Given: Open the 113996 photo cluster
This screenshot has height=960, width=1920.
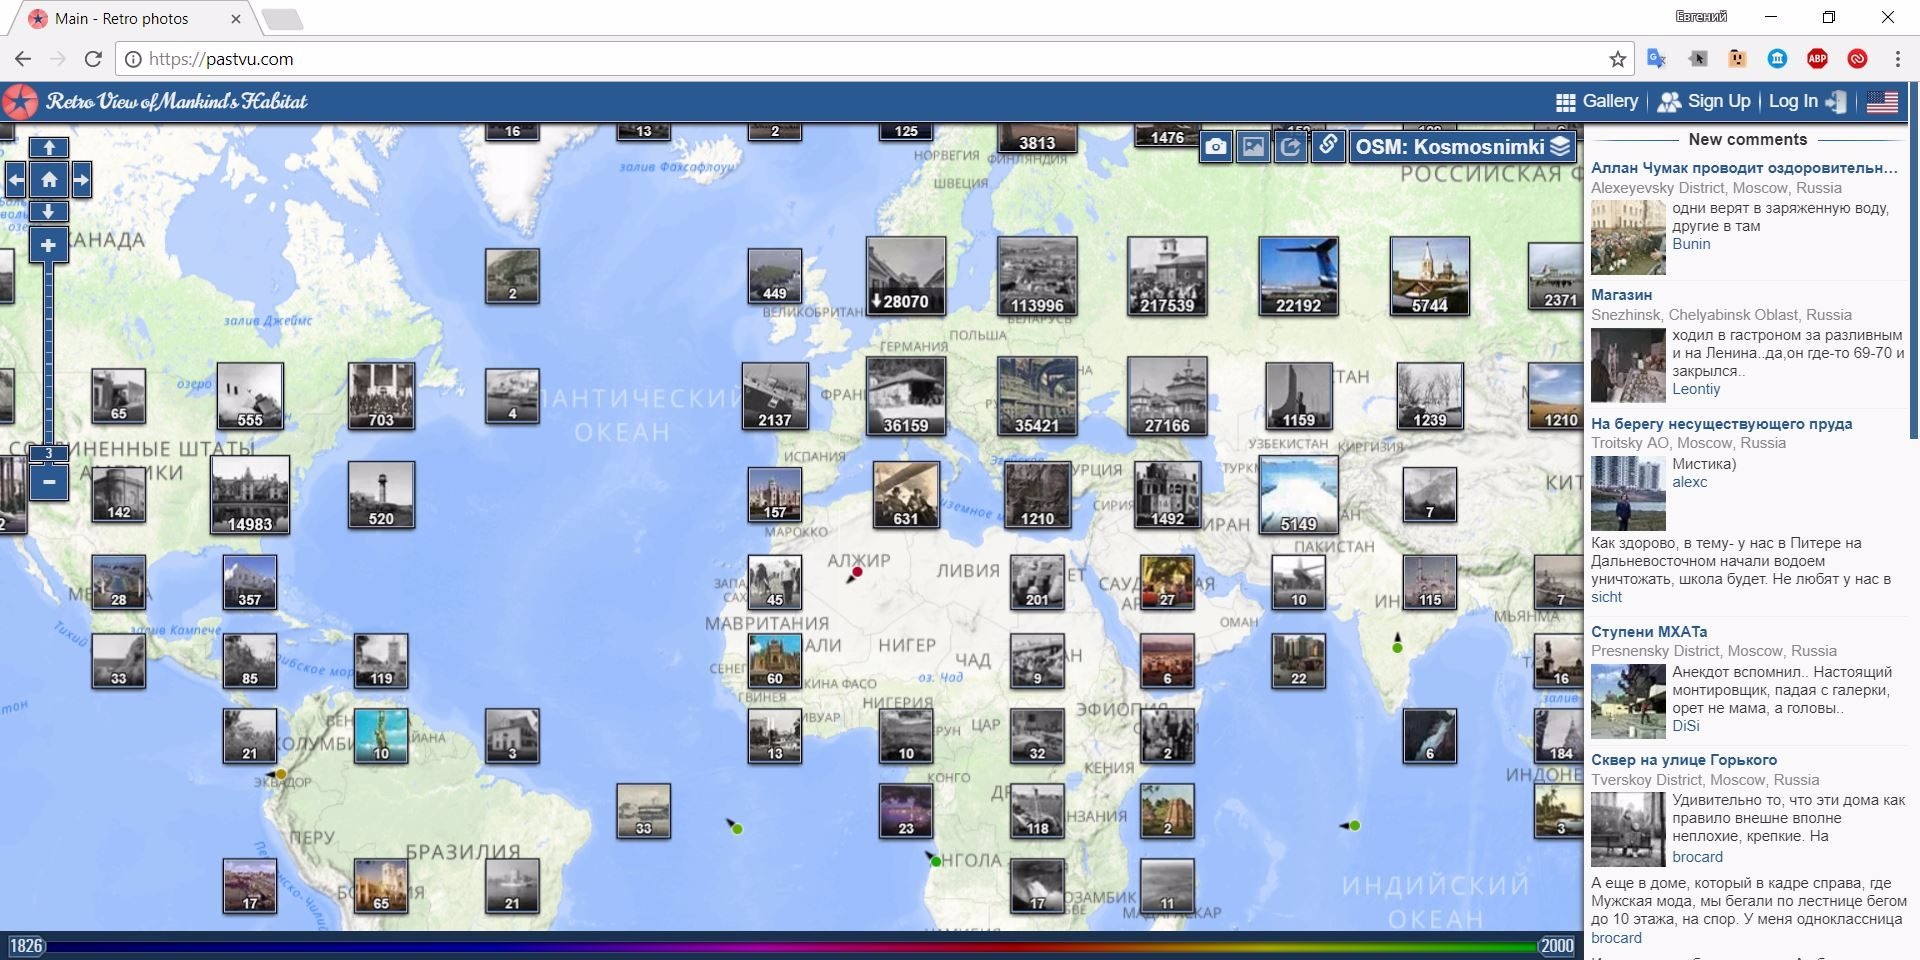Looking at the screenshot, I should coord(1037,276).
